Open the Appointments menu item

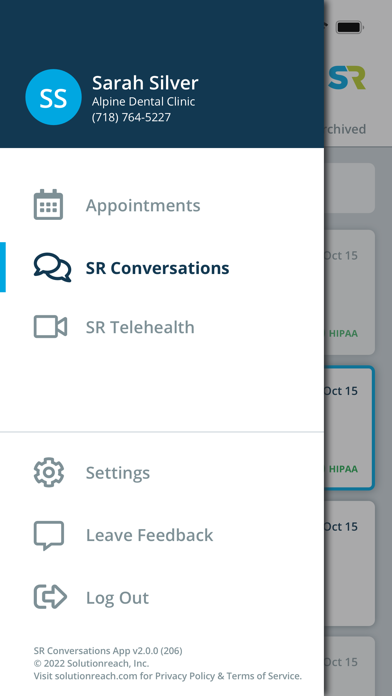pyautogui.click(x=143, y=205)
